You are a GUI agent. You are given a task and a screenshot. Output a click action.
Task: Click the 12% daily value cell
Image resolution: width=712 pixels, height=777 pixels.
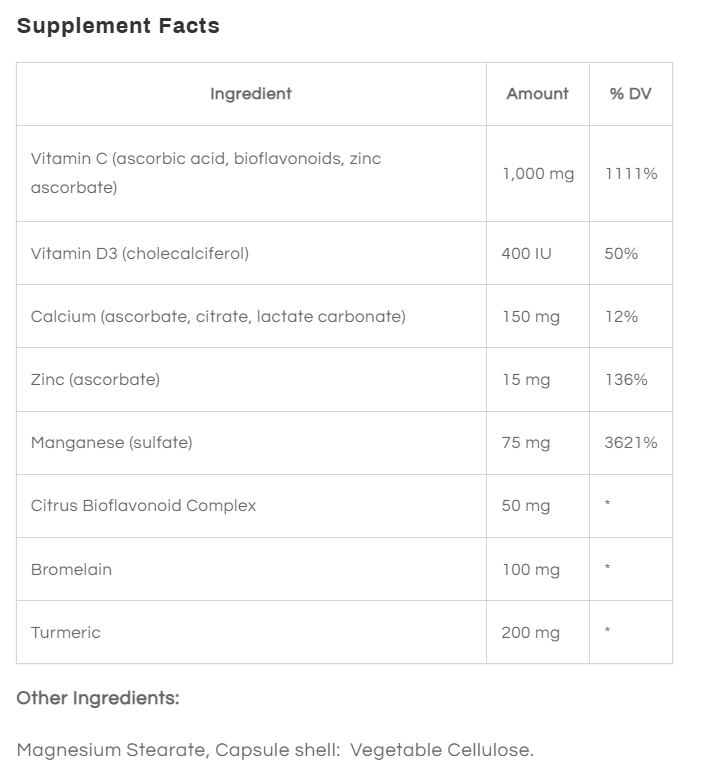621,317
